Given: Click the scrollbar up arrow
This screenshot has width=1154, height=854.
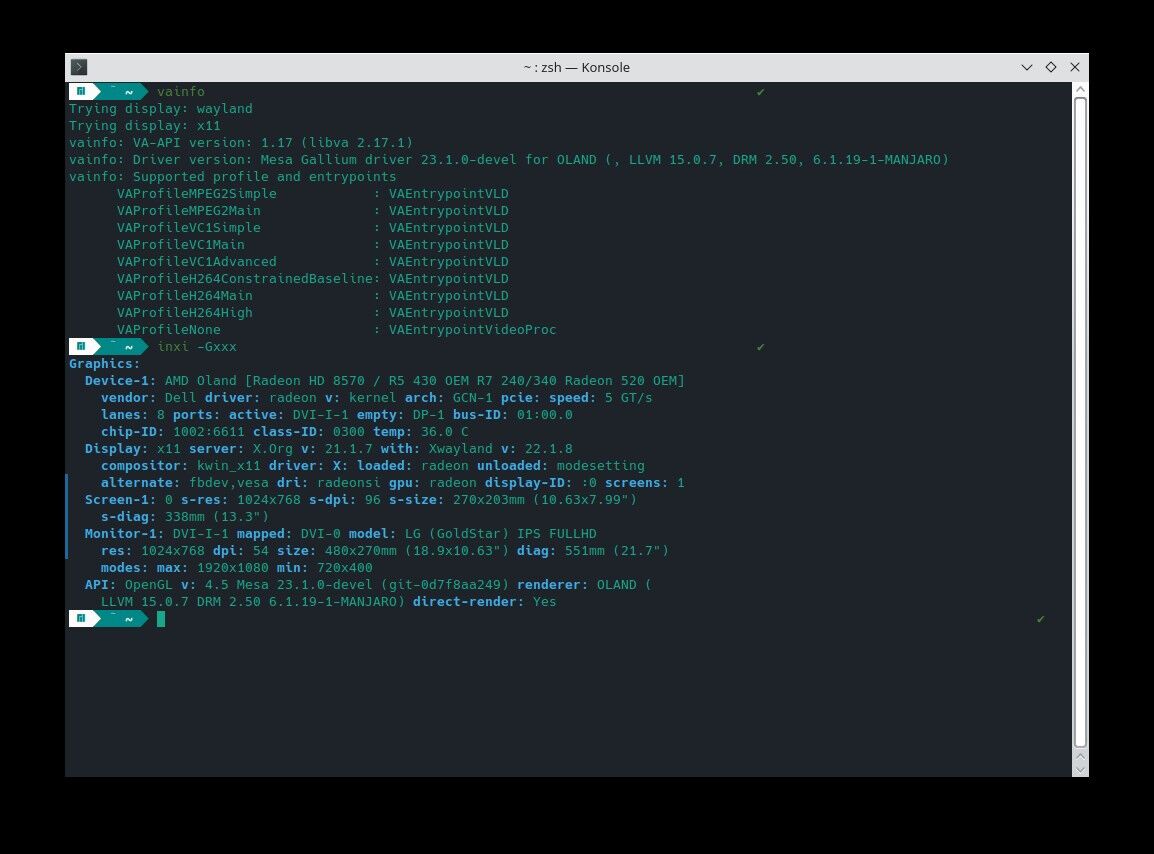Looking at the screenshot, I should pyautogui.click(x=1080, y=90).
